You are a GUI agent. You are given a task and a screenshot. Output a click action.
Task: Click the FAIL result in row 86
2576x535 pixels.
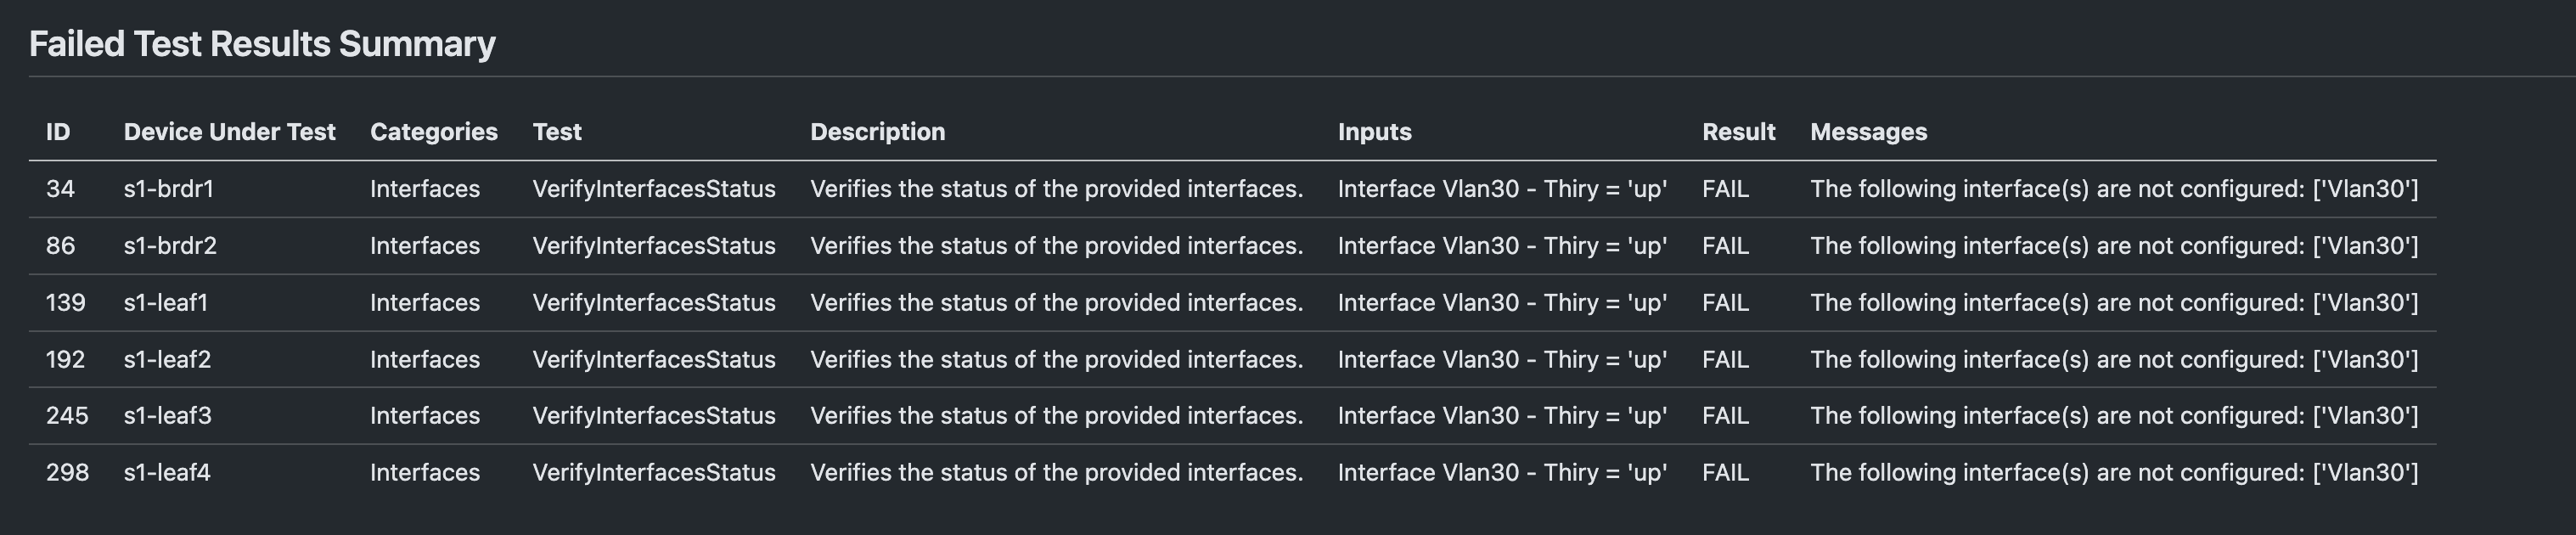pyautogui.click(x=1725, y=246)
